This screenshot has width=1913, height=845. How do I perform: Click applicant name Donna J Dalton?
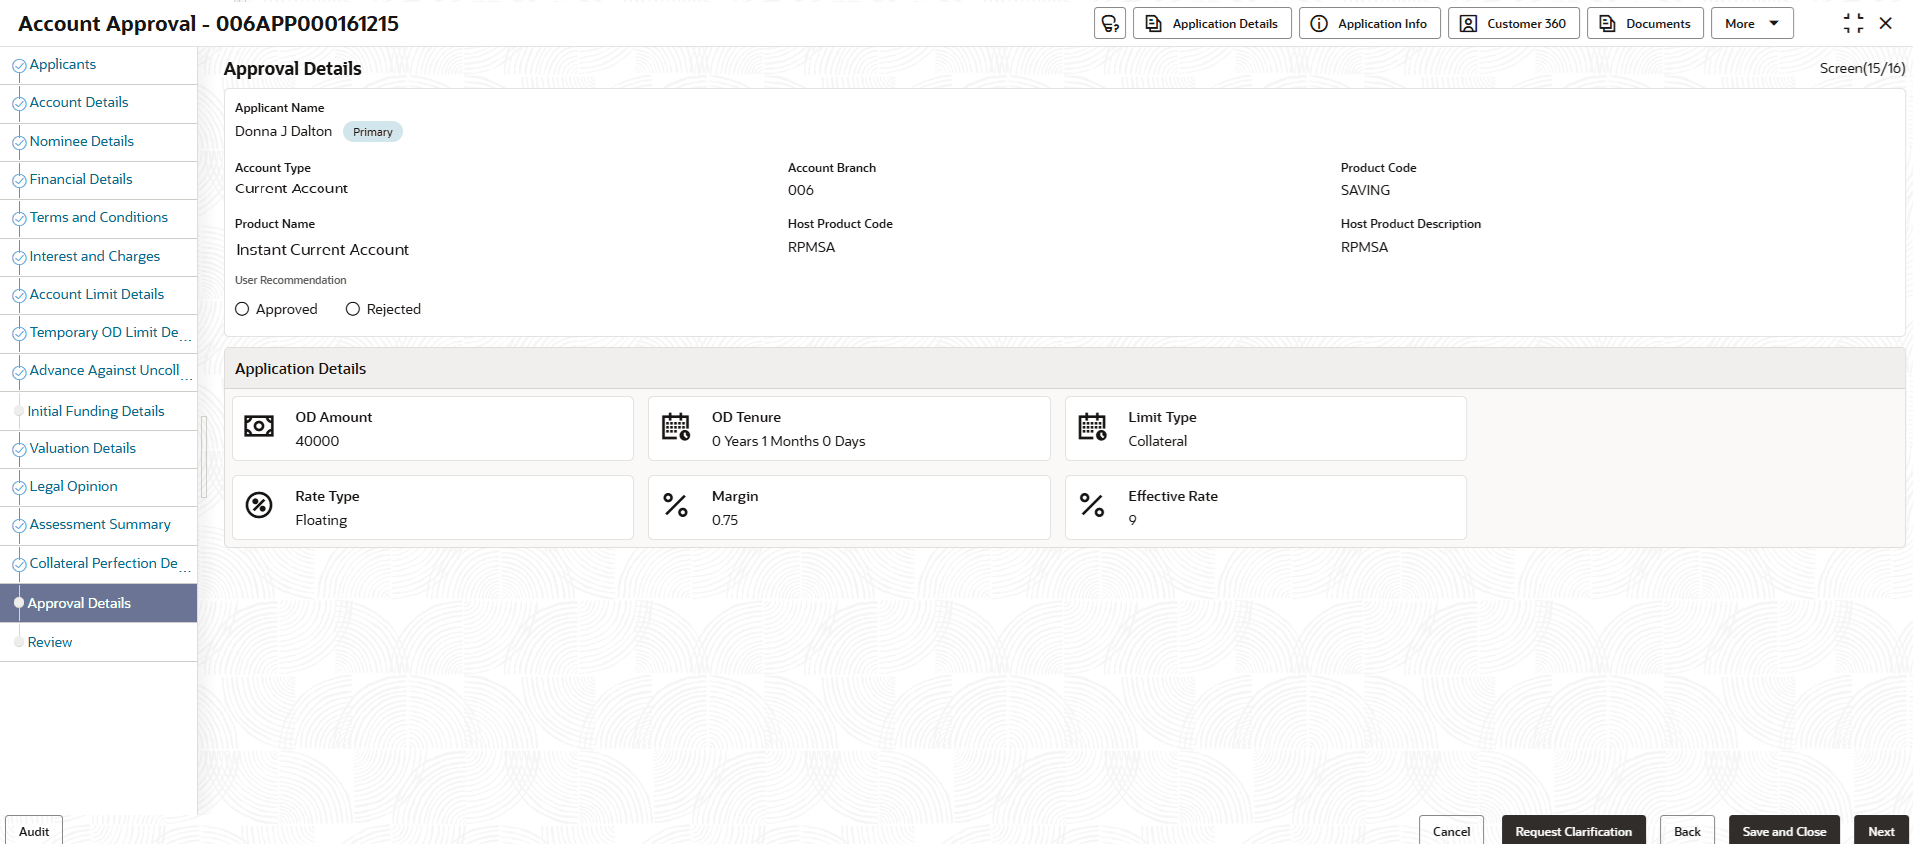(284, 131)
